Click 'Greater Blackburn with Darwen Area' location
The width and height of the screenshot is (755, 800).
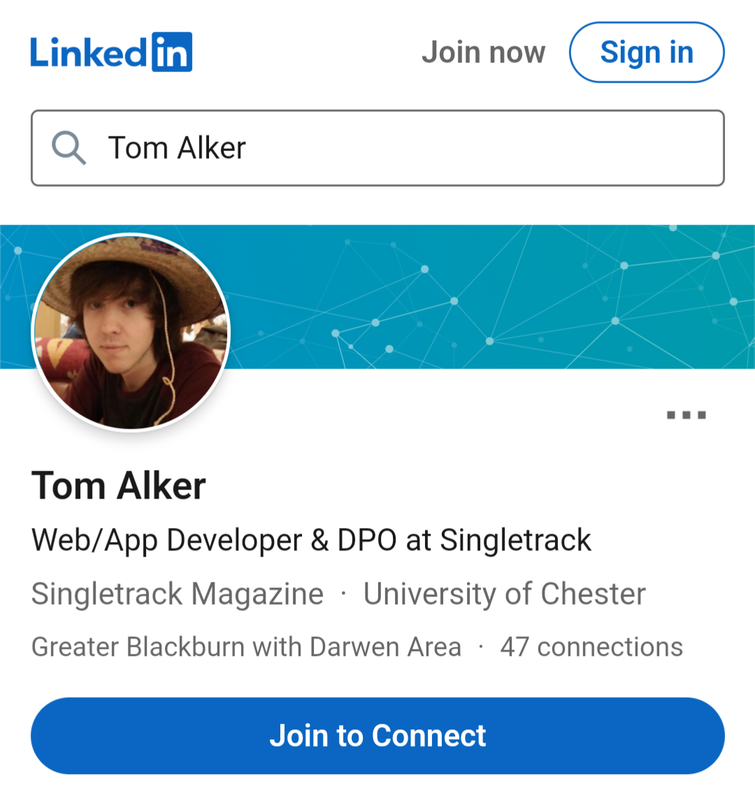click(x=246, y=647)
